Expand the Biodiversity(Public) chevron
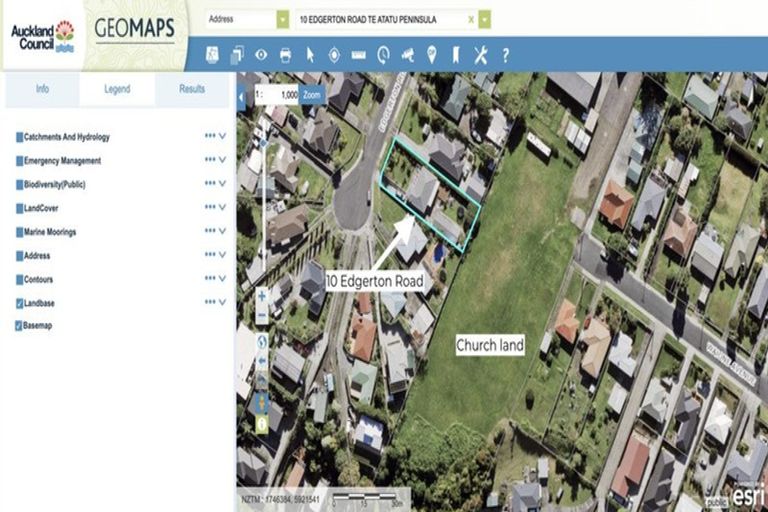 pyautogui.click(x=222, y=183)
